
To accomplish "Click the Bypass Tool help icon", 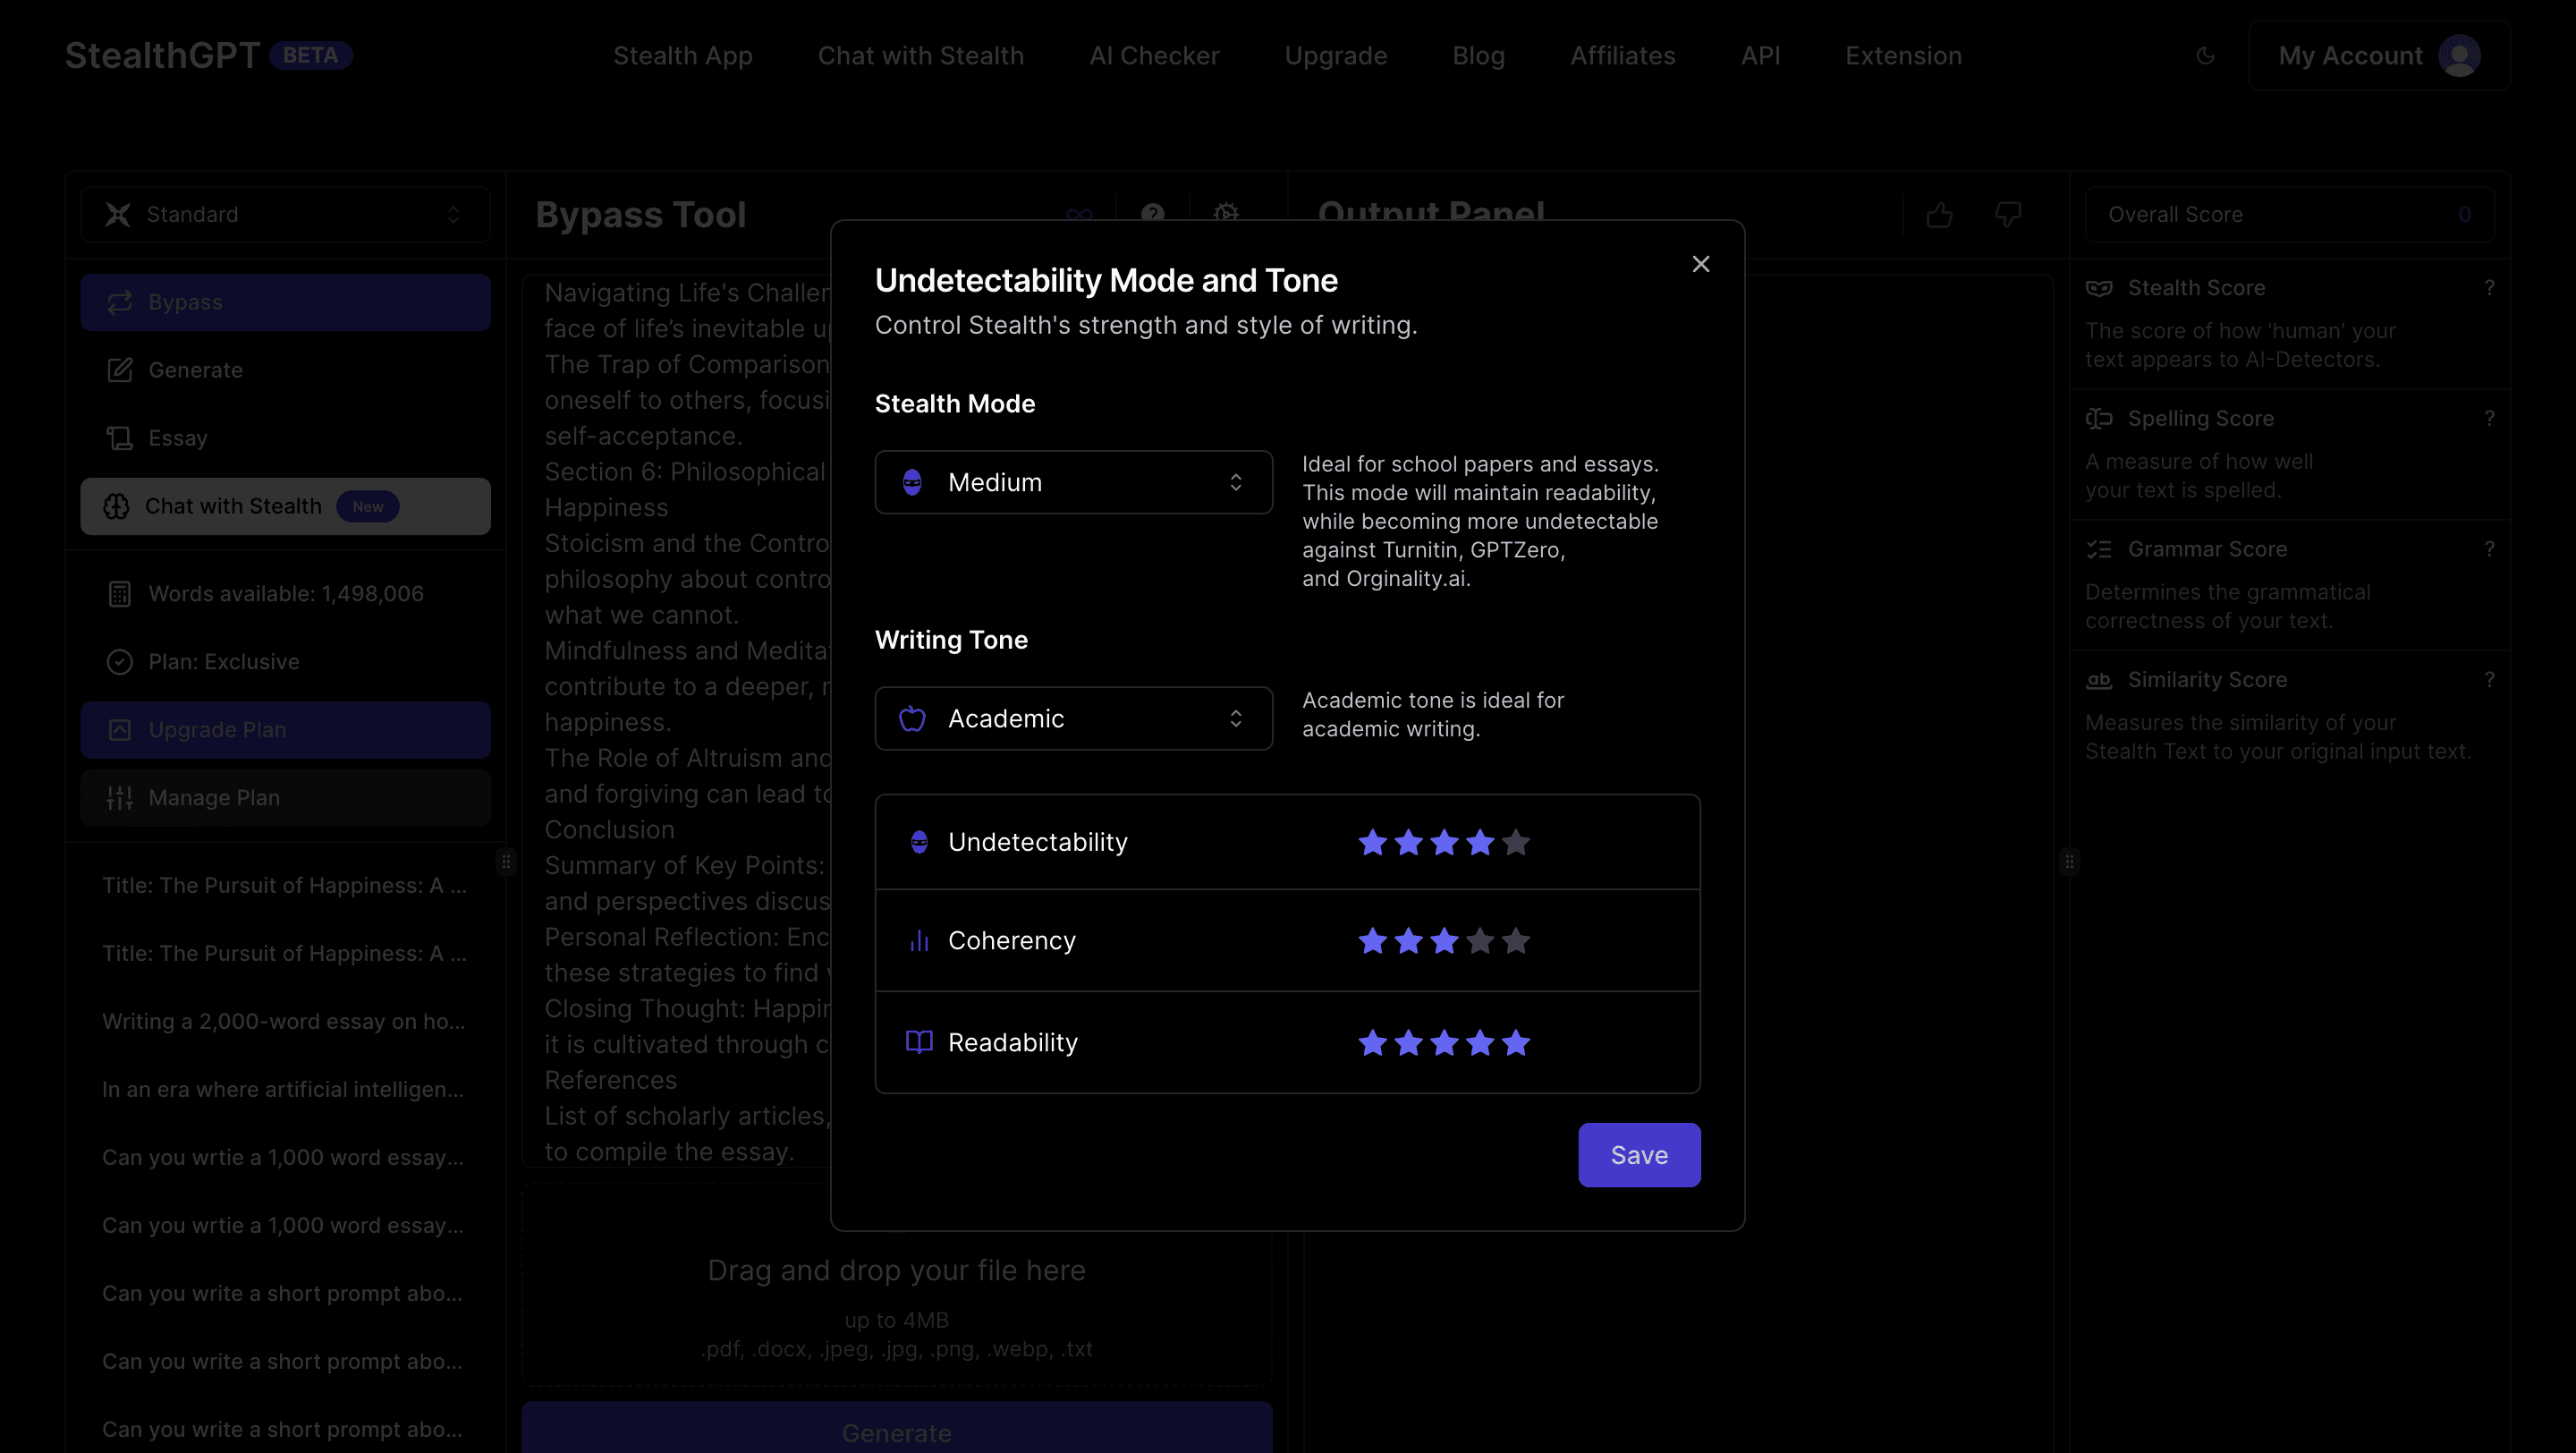I will [1152, 214].
